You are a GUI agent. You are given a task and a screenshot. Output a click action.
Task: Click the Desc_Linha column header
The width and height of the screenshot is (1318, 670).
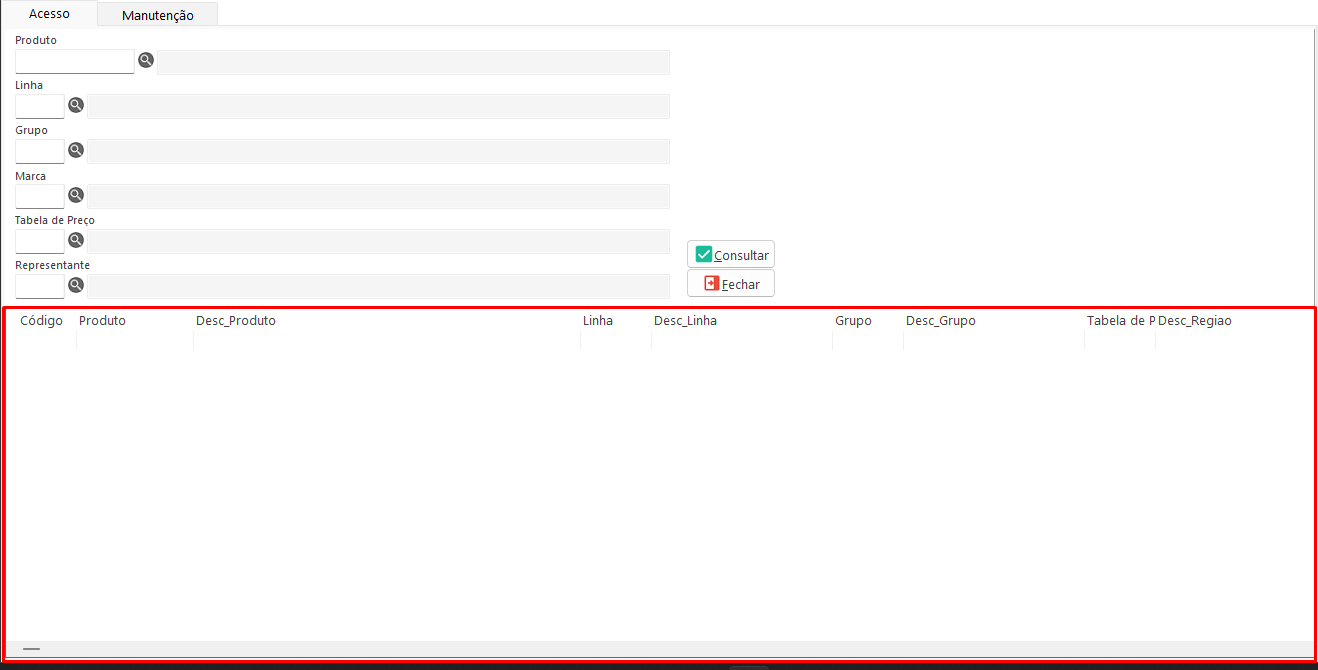tap(685, 321)
